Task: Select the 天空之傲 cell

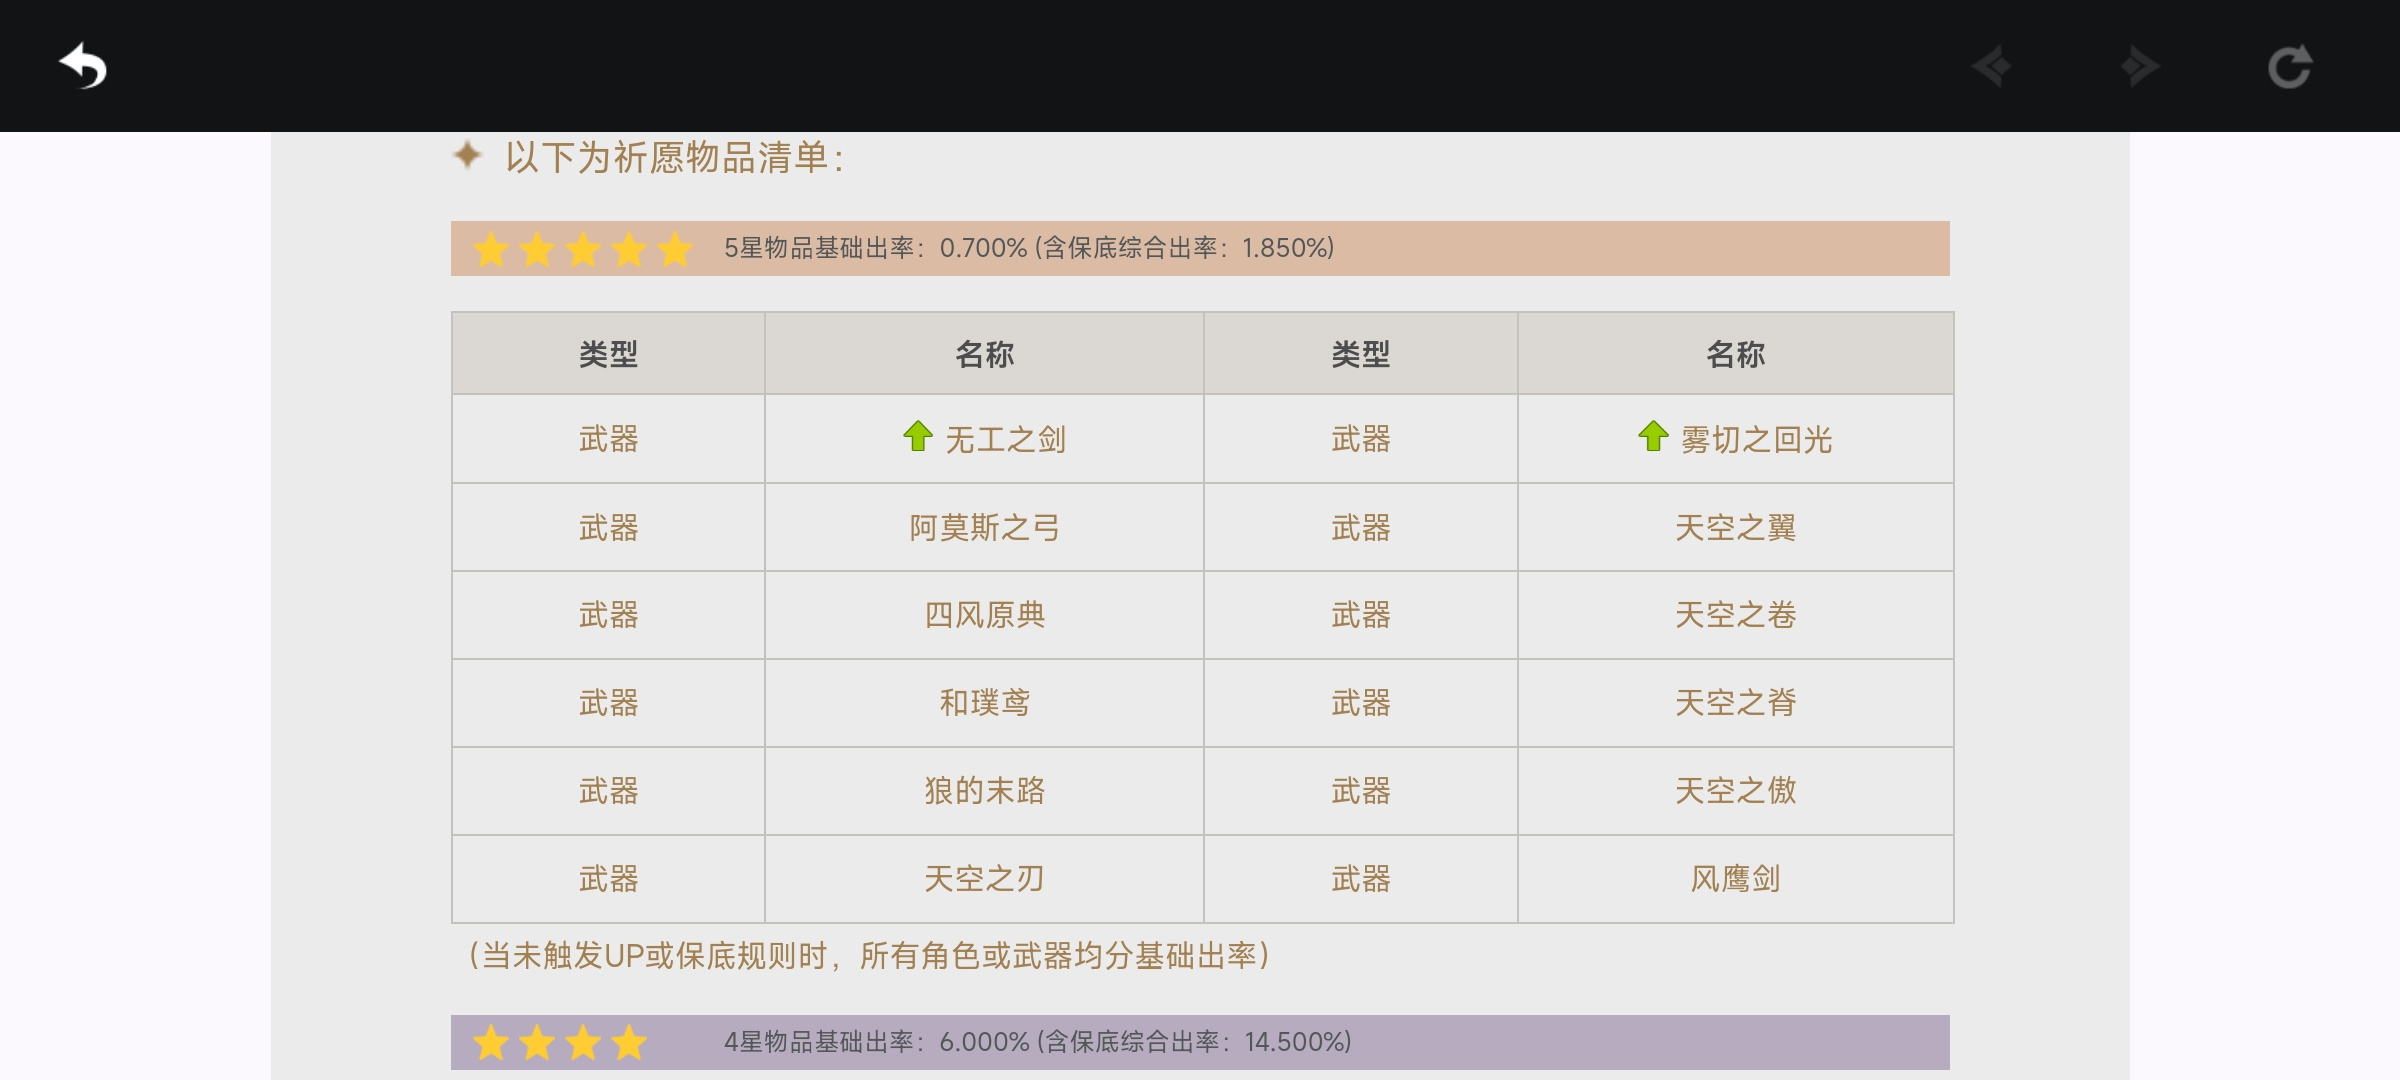Action: [x=1735, y=791]
